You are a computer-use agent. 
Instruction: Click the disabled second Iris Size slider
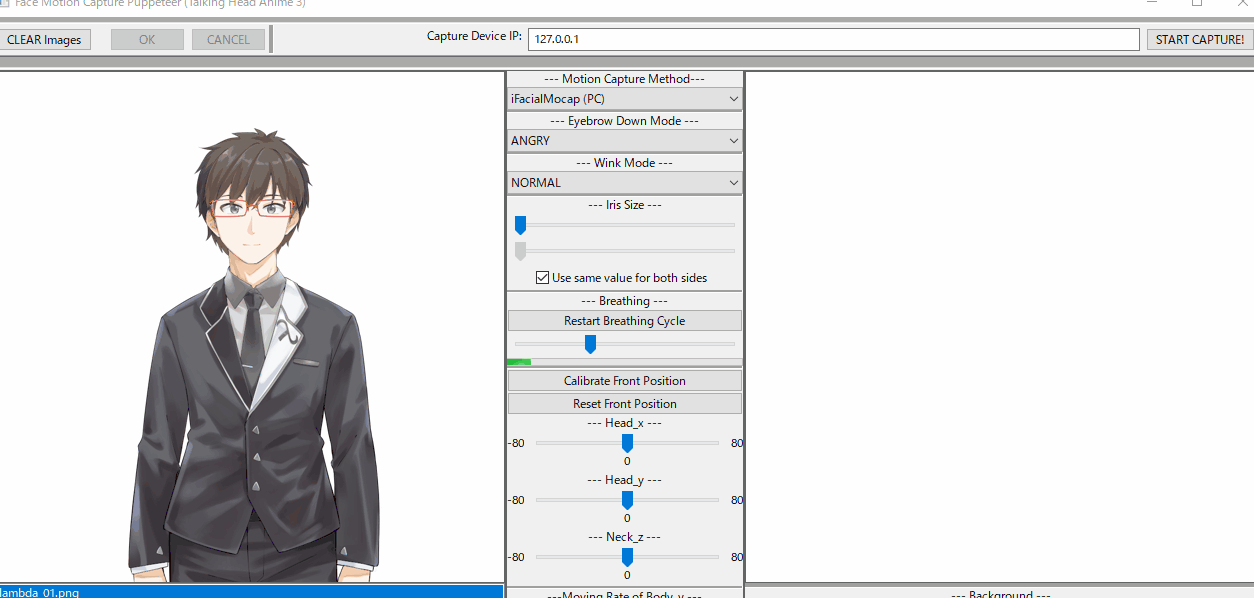(x=625, y=251)
